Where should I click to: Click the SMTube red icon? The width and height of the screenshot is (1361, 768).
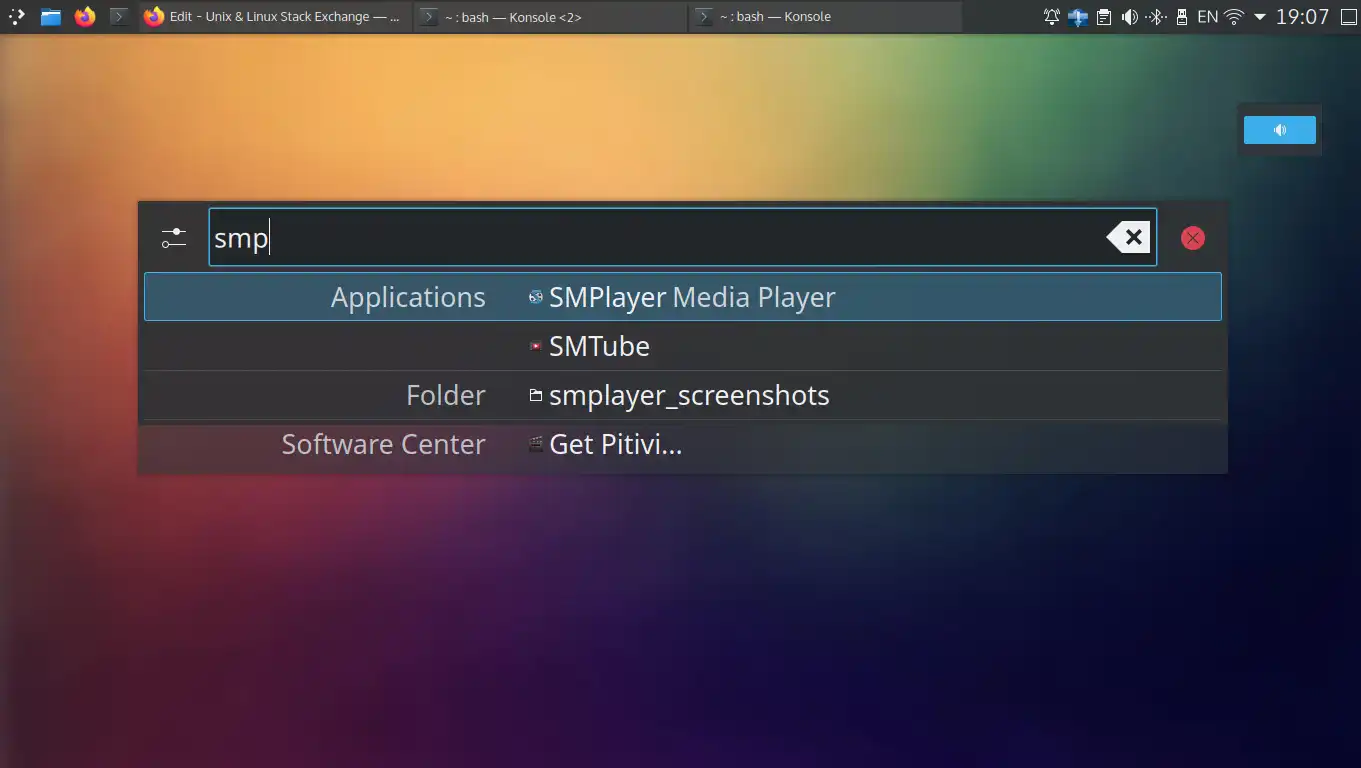(536, 346)
